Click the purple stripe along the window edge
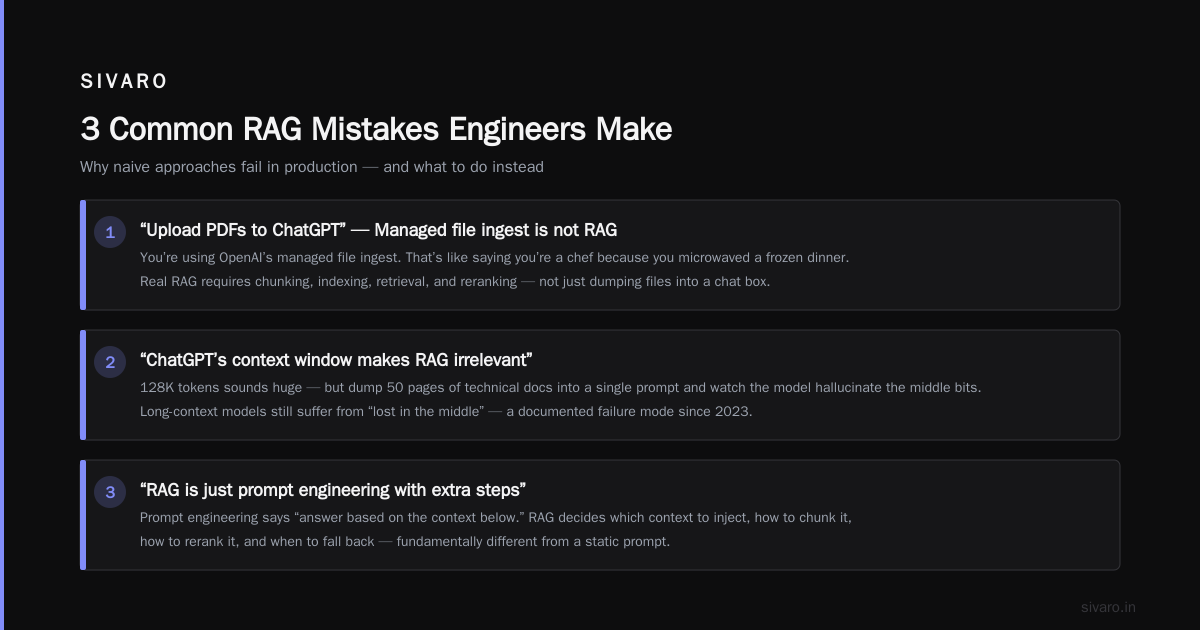The image size is (1200, 630). (2, 315)
